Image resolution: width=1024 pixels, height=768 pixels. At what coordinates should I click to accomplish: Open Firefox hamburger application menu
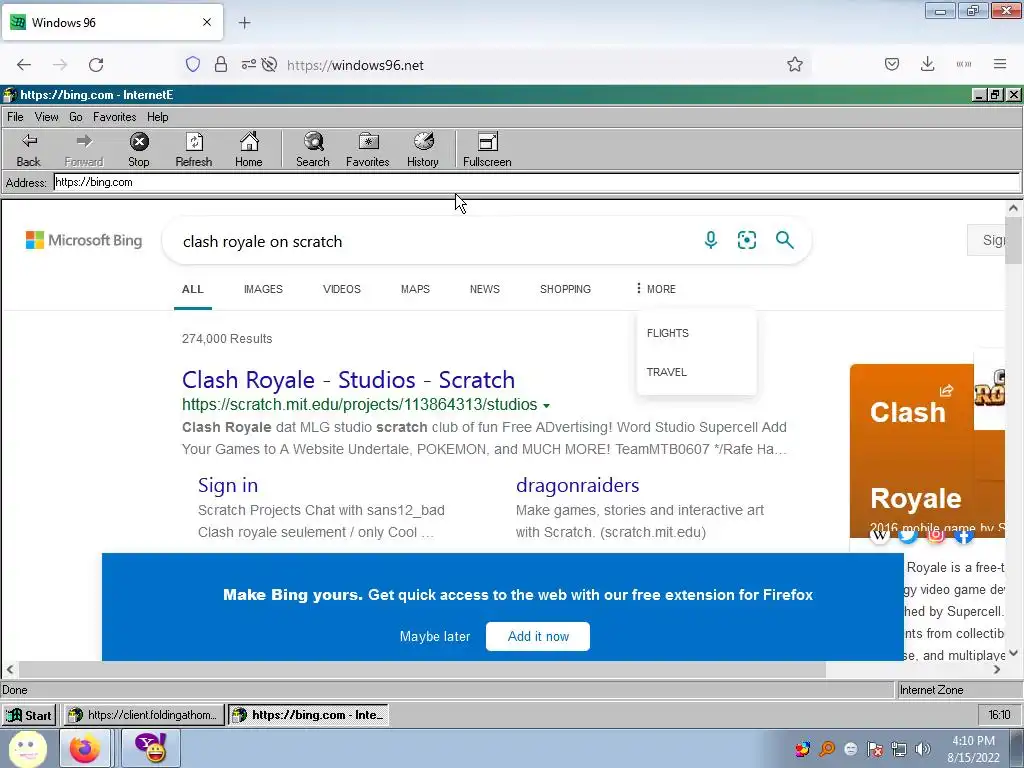1000,64
